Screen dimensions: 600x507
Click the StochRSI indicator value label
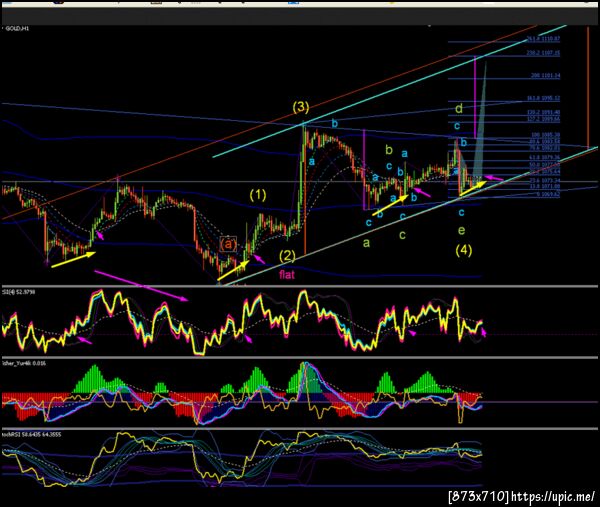[x=31, y=435]
